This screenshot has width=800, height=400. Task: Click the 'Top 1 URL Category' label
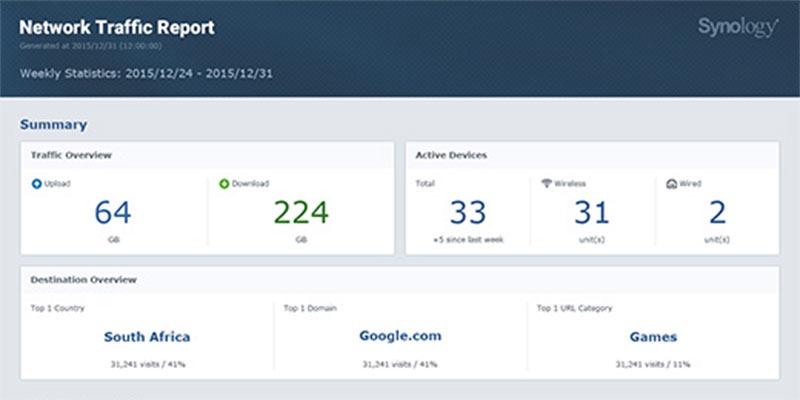click(574, 308)
